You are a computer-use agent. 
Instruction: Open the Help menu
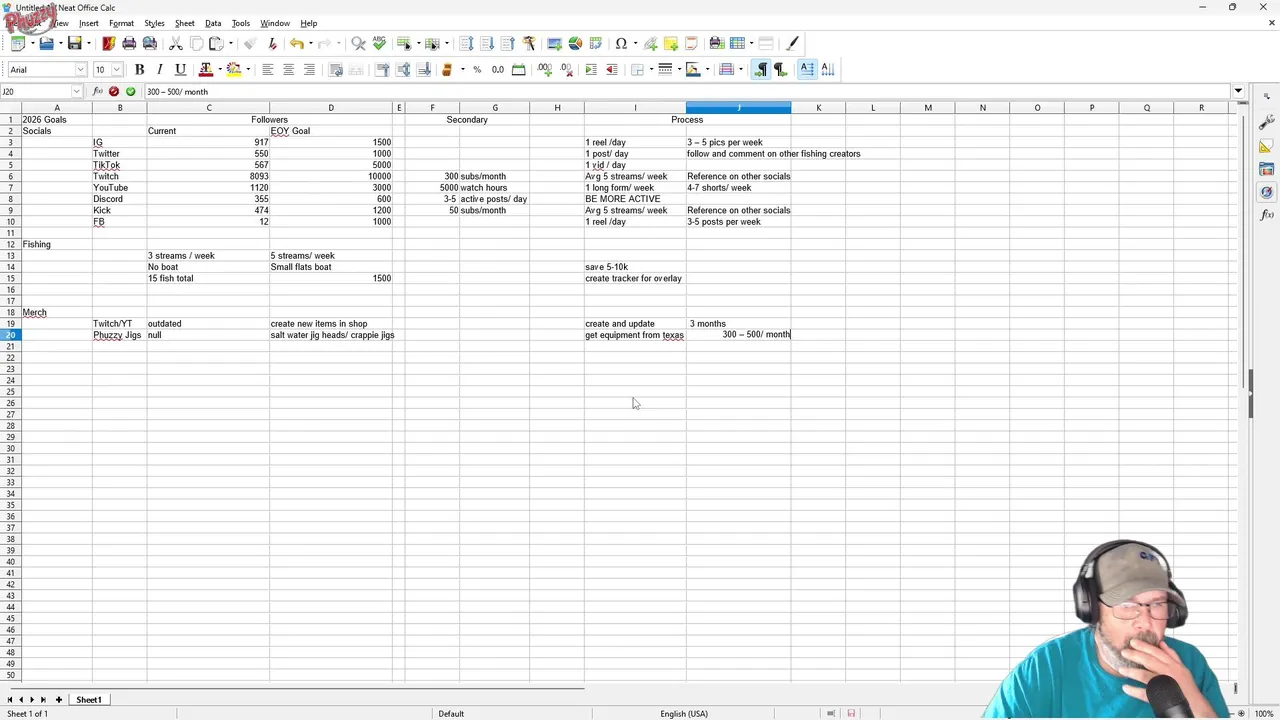coord(309,23)
